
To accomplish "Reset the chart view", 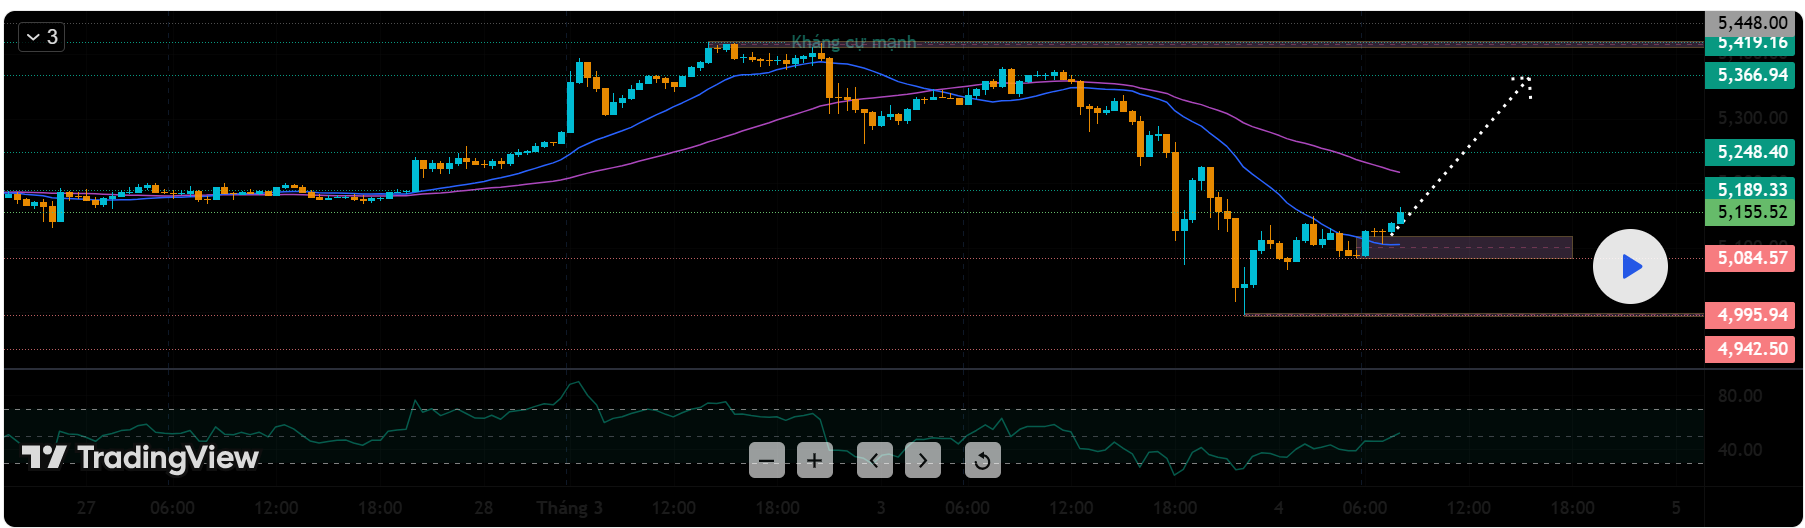I will click(x=982, y=461).
